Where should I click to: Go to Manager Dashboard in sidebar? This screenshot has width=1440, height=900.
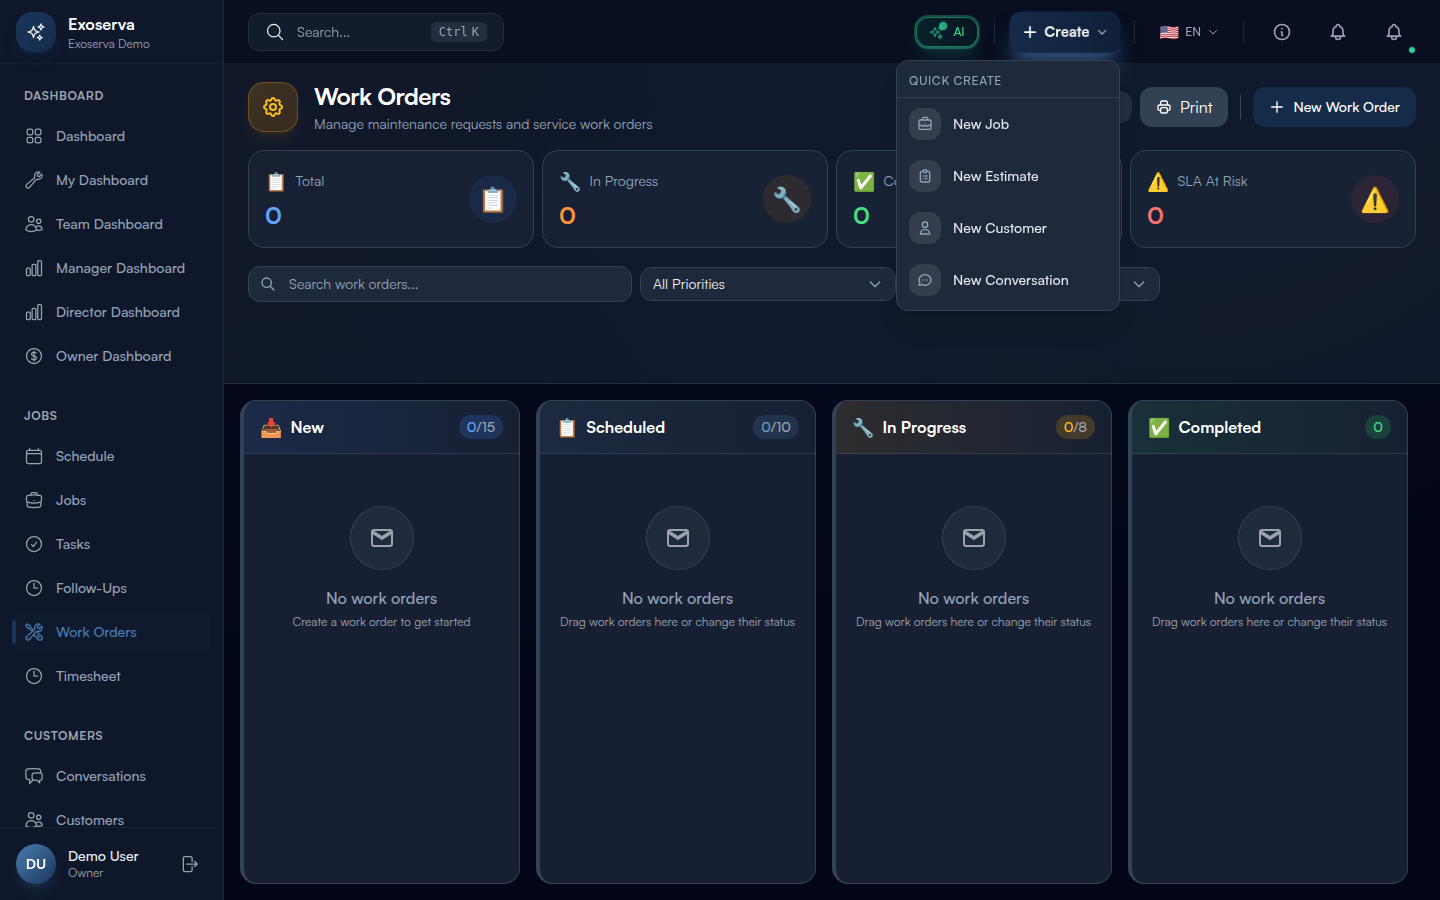tap(120, 268)
